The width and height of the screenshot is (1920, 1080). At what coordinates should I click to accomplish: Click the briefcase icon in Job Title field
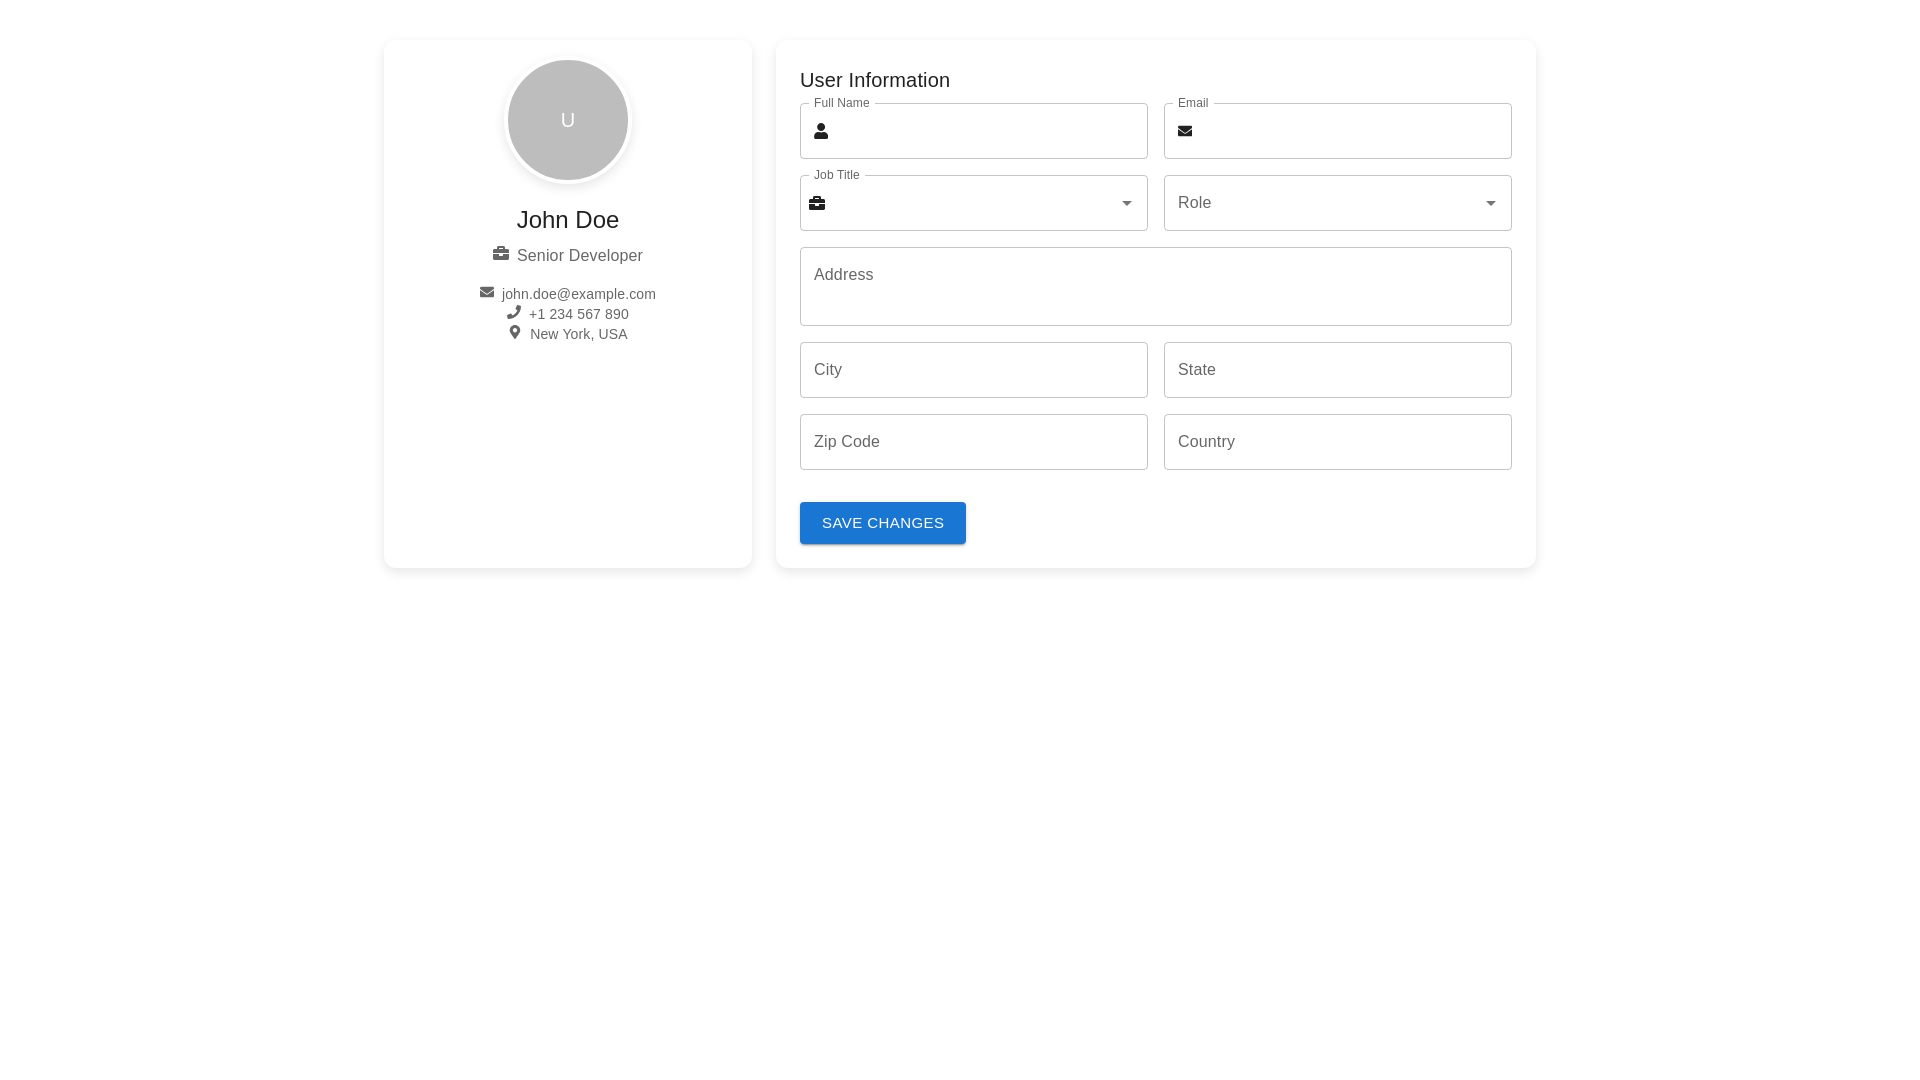click(817, 203)
